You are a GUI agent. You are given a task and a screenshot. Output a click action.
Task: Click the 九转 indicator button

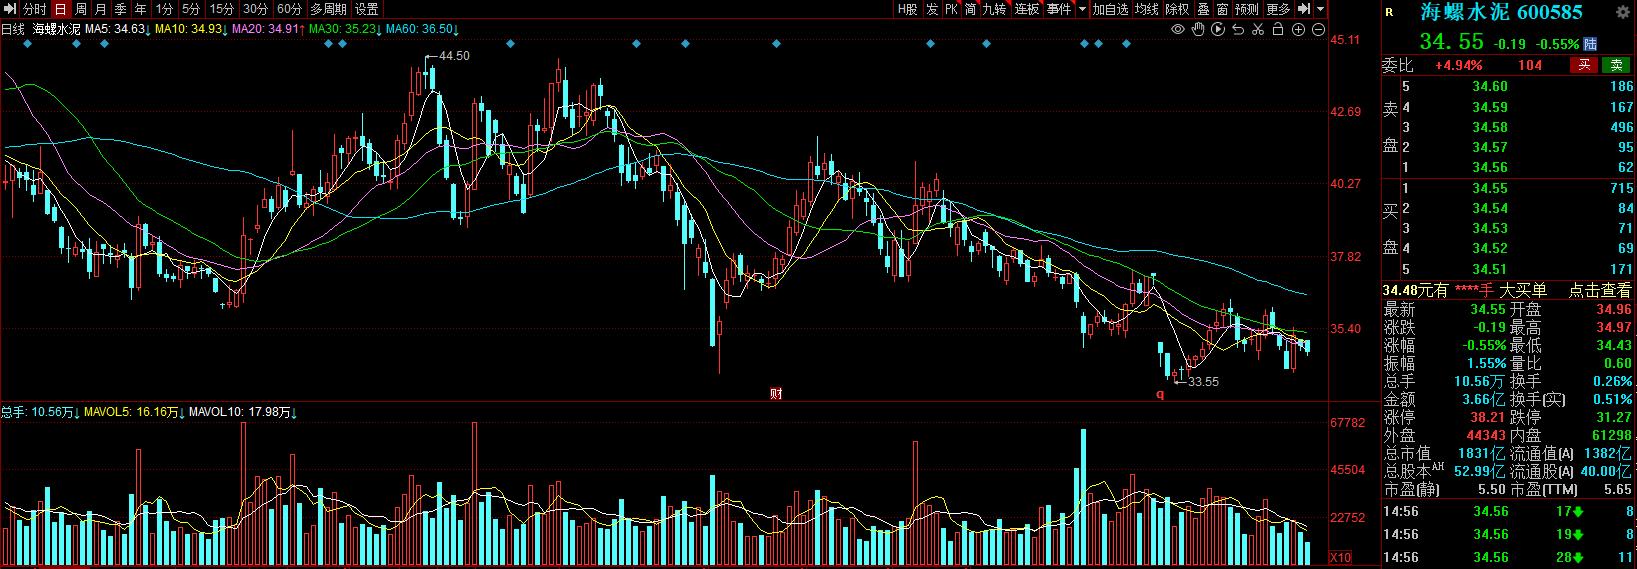click(x=994, y=9)
